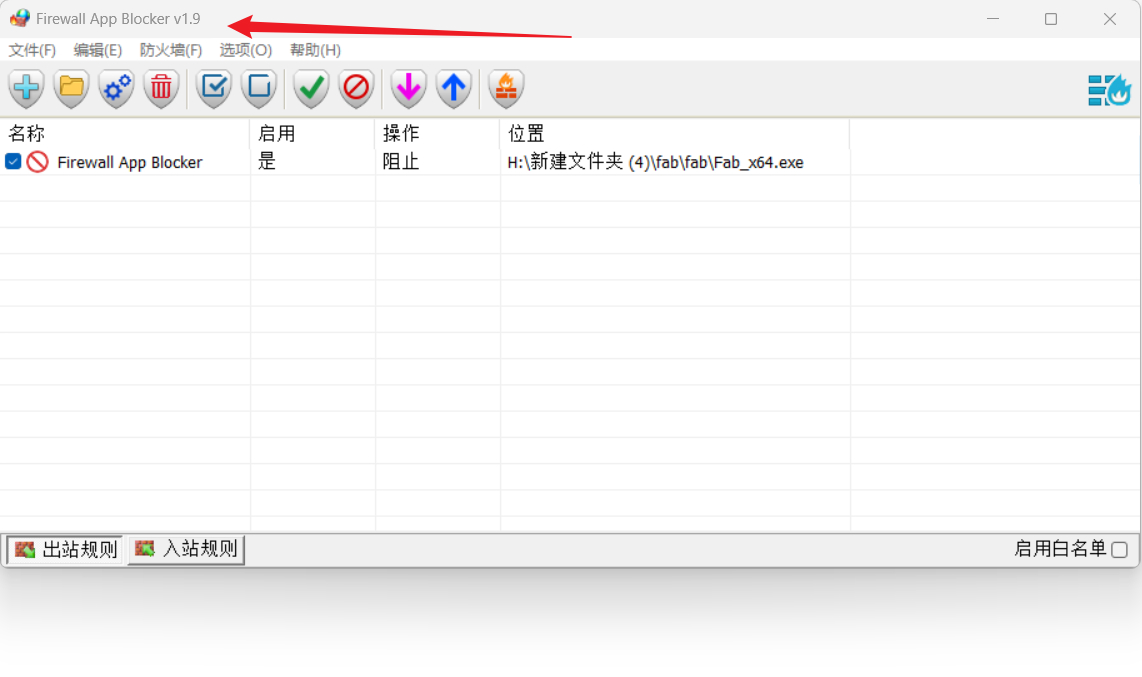The width and height of the screenshot is (1142, 677).
Task: Open the 防火墙(F) menu
Action: pyautogui.click(x=171, y=50)
